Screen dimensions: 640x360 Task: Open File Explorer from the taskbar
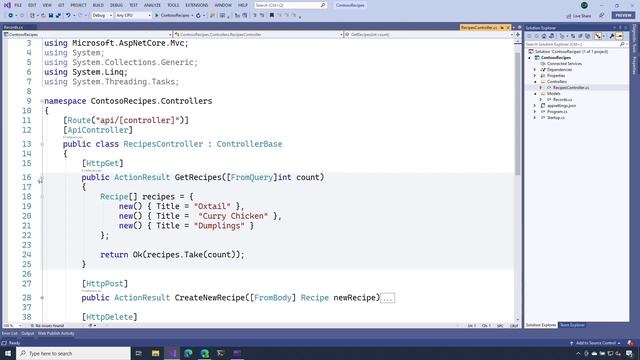coord(156,353)
